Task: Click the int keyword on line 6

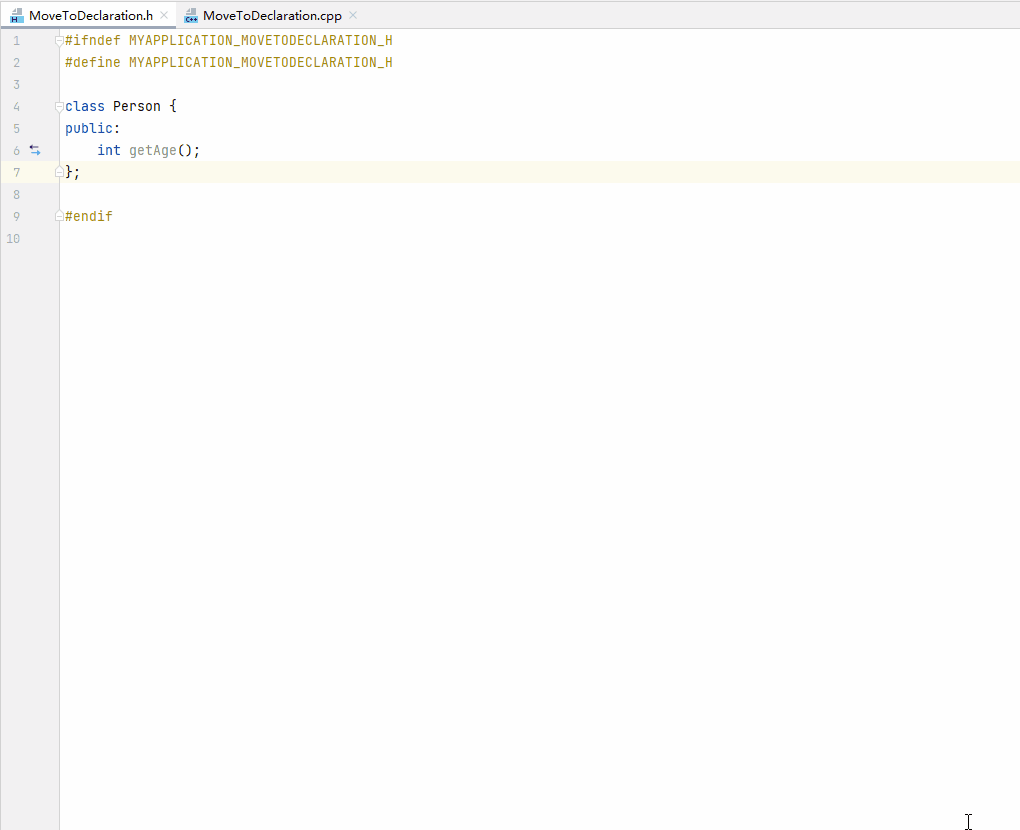Action: point(108,150)
